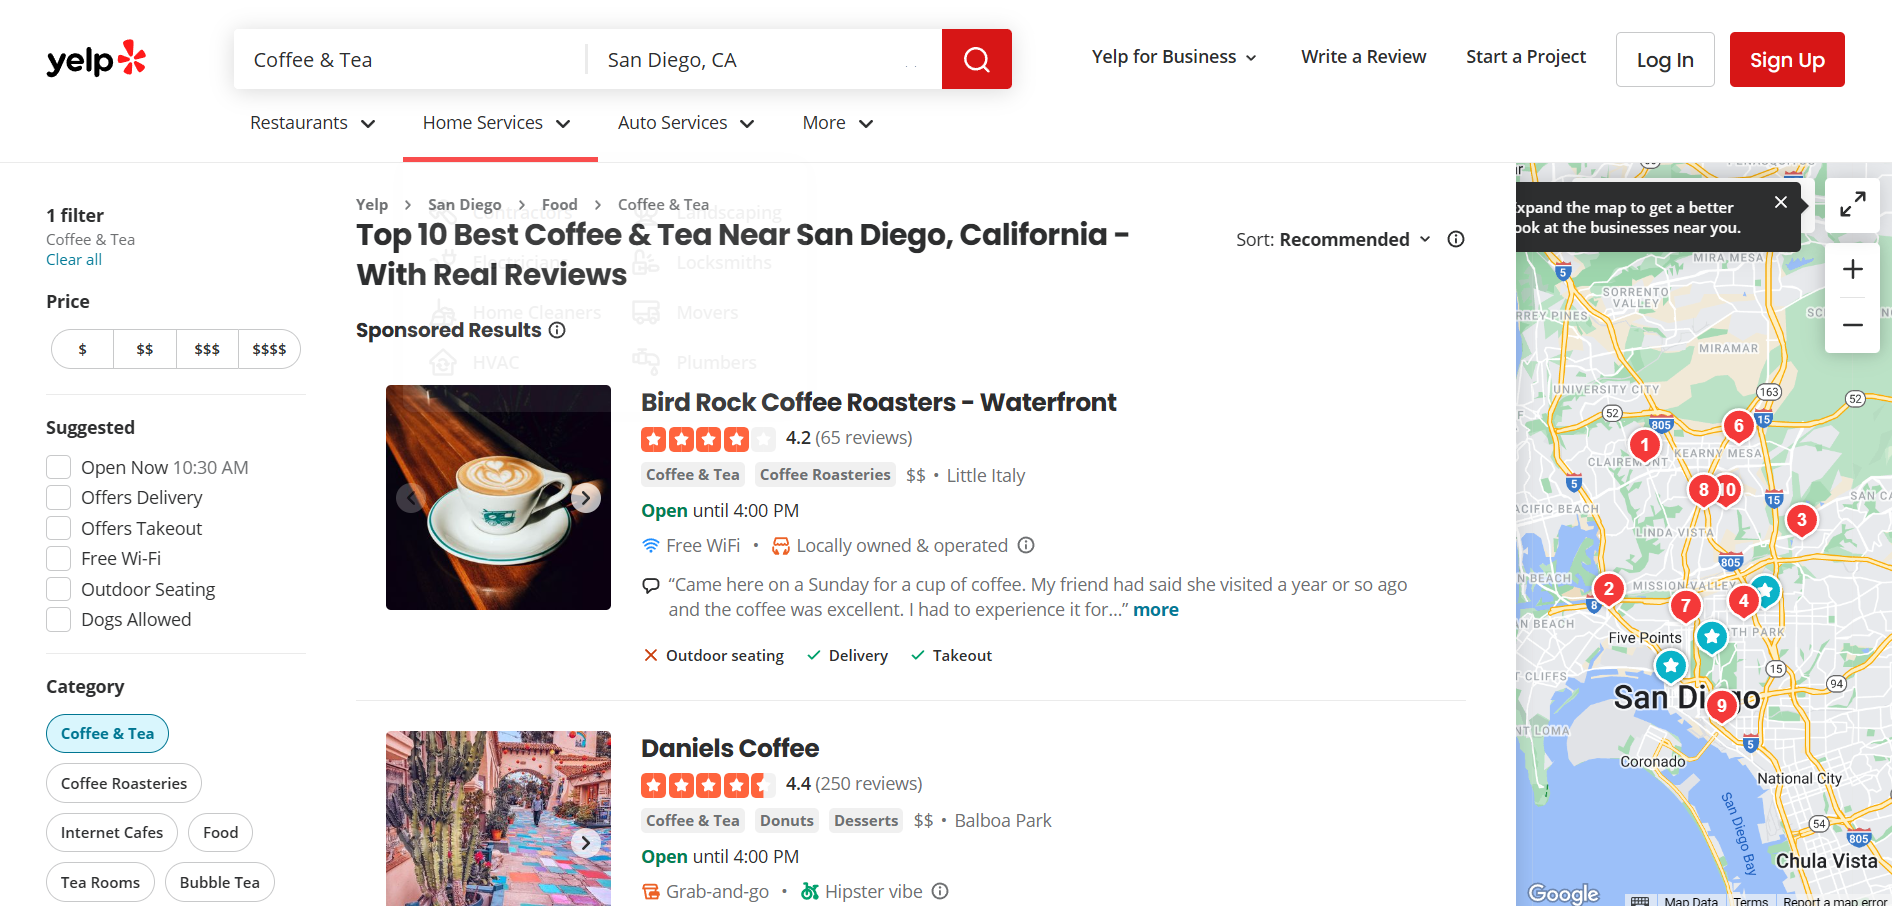This screenshot has height=906, width=1892.
Task: Show next Bird Rock Coffee photo
Action: (586, 497)
